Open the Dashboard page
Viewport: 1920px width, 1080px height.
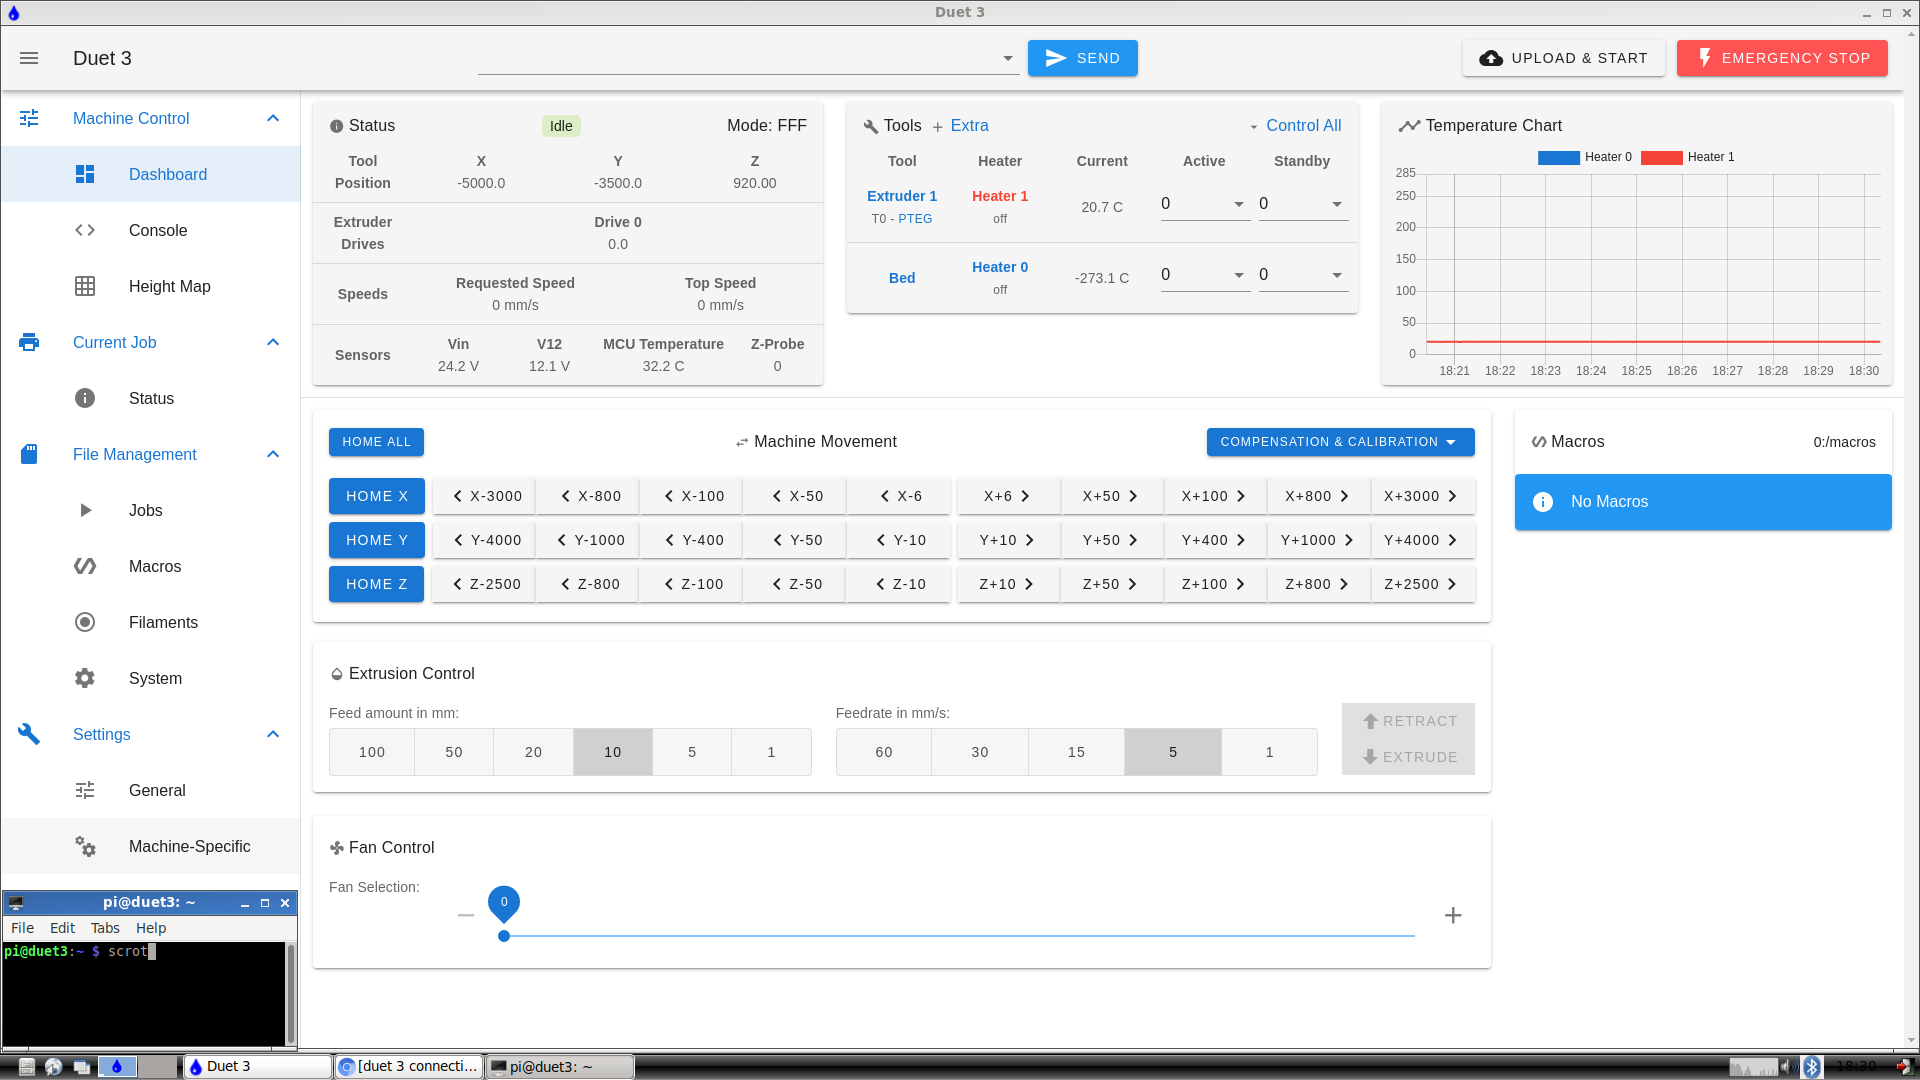click(150, 174)
